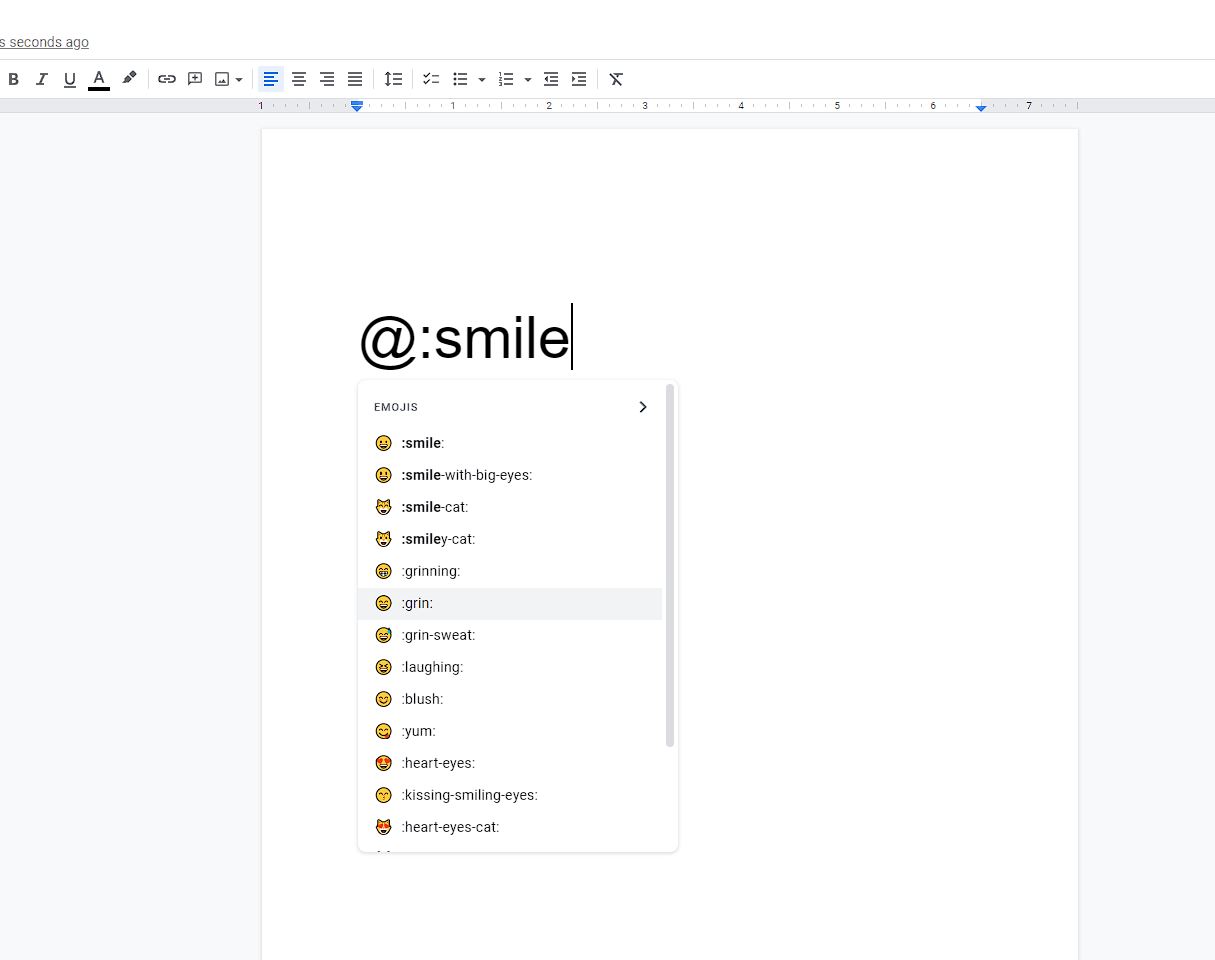The image size is (1215, 960).
Task: Choose the :smiley-cat: emoji
Action: point(510,539)
